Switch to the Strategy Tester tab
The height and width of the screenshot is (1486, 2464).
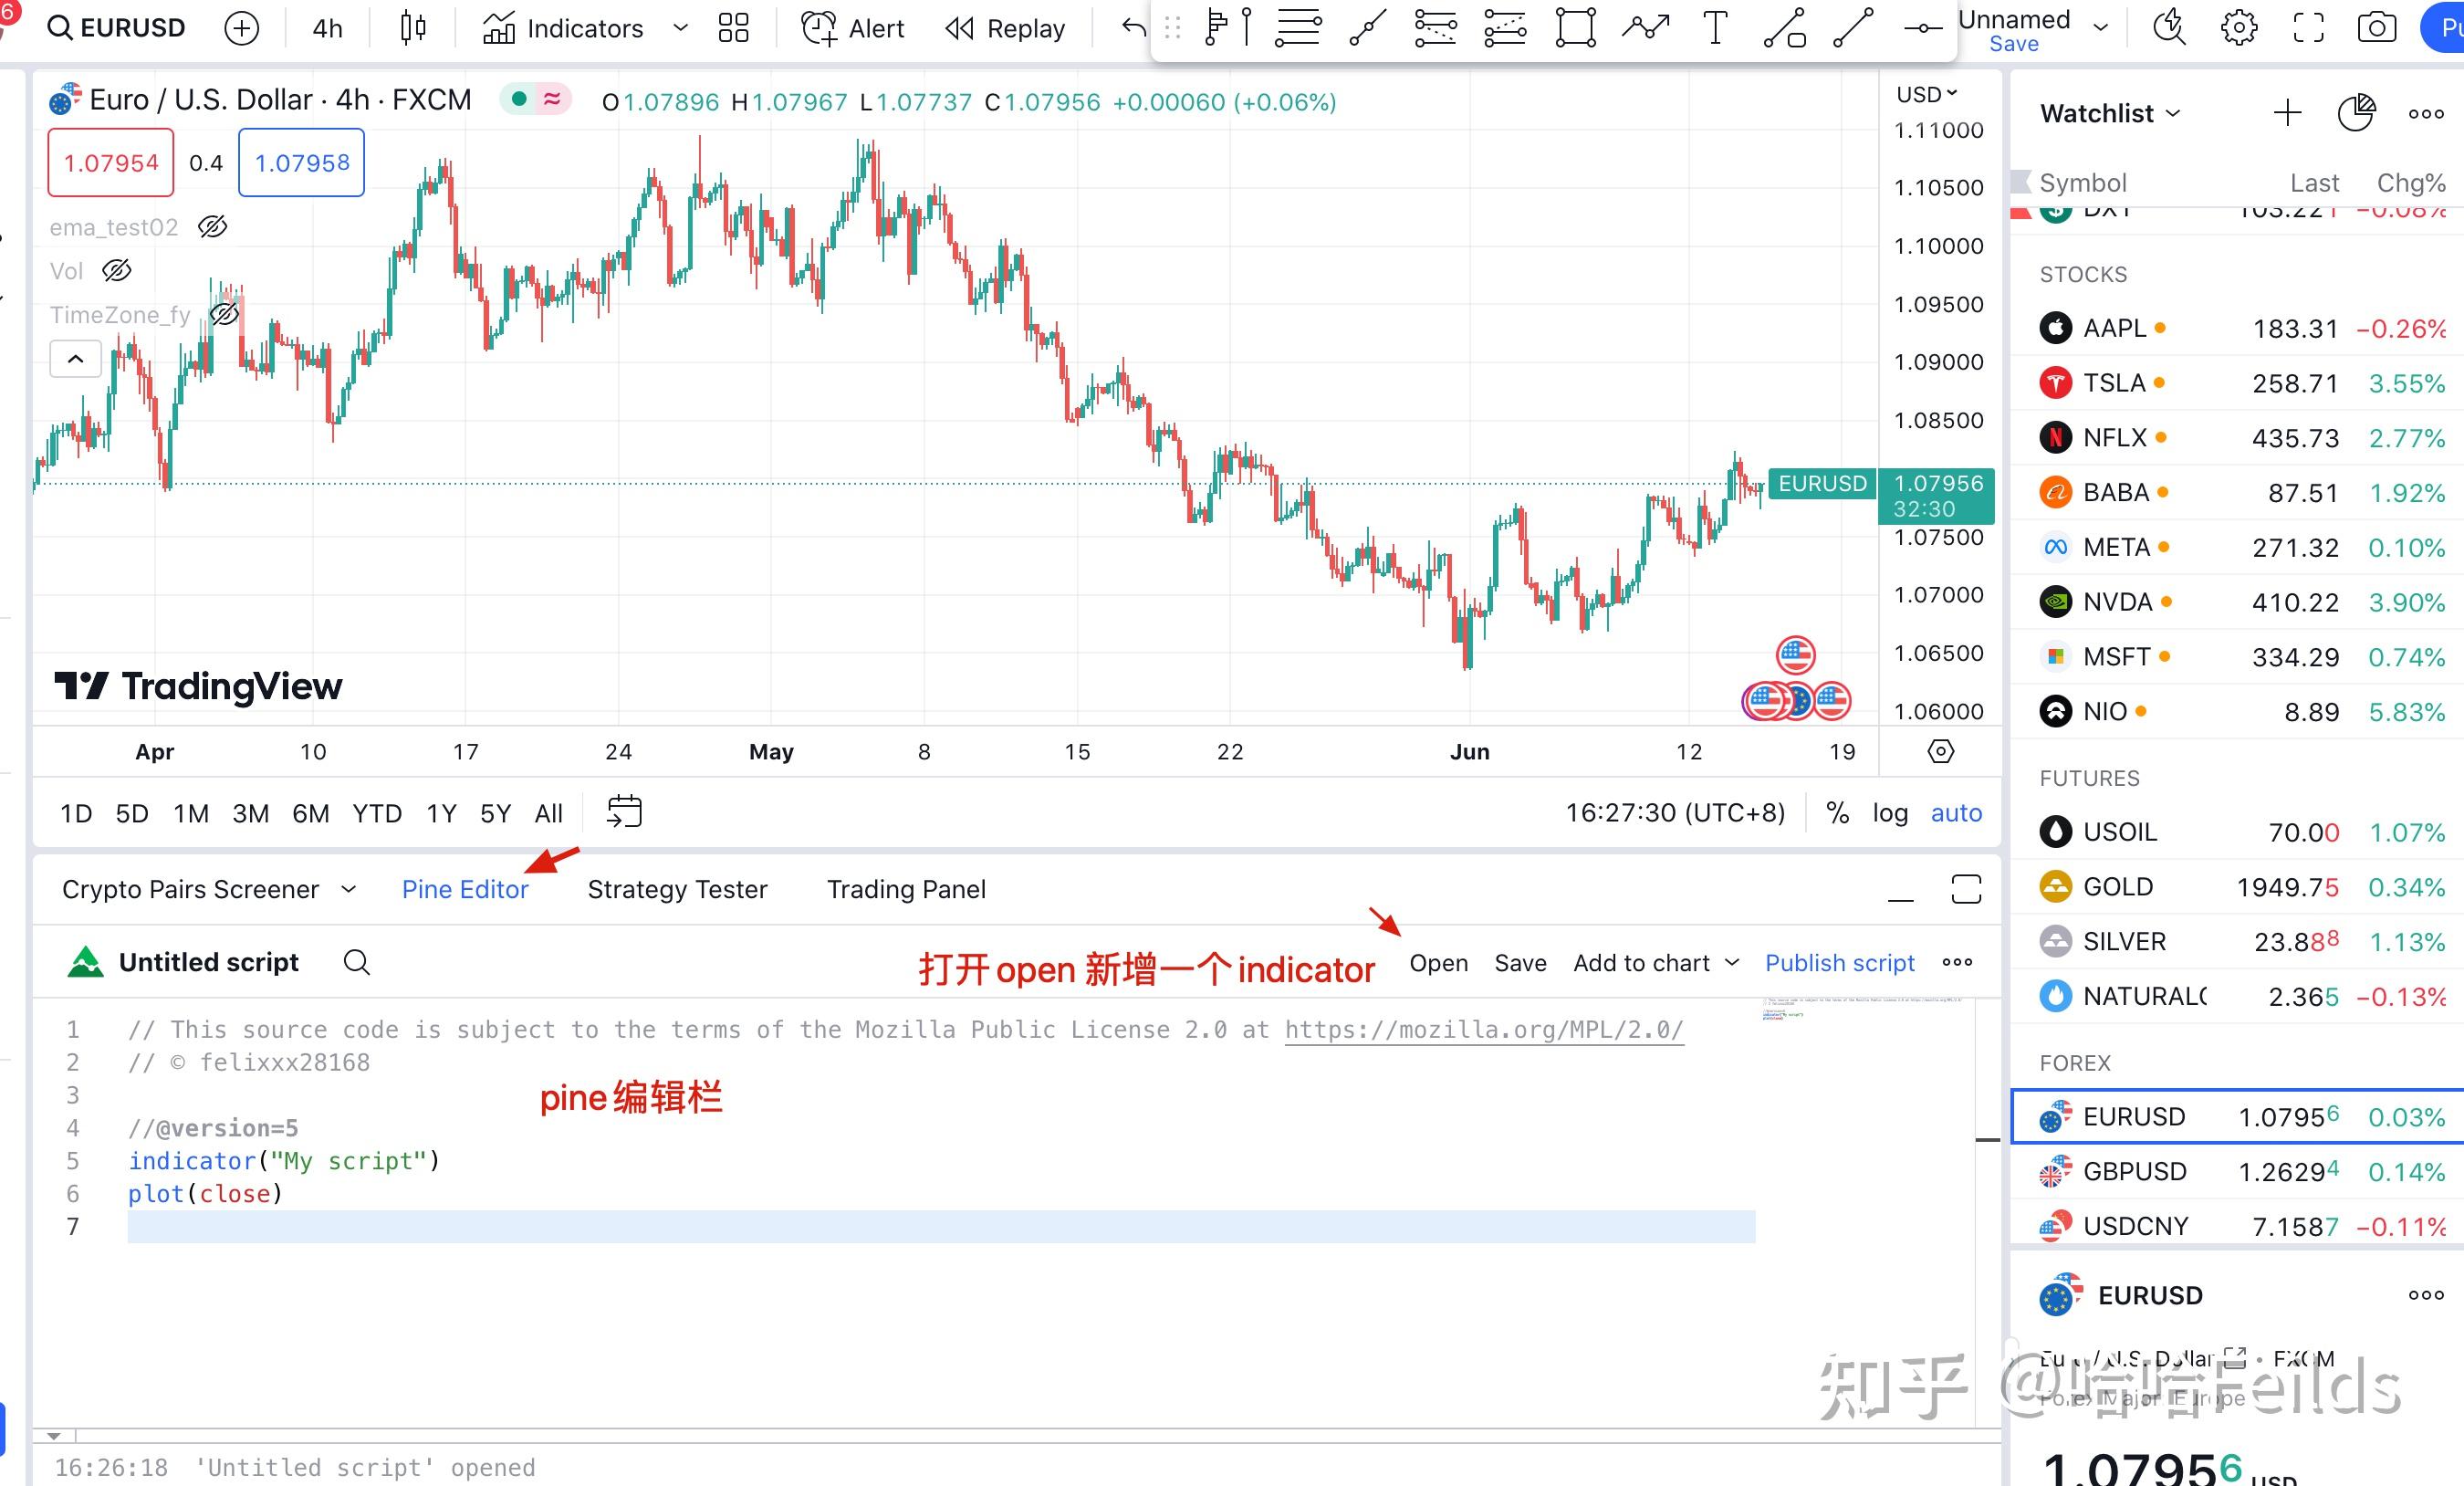[x=677, y=888]
